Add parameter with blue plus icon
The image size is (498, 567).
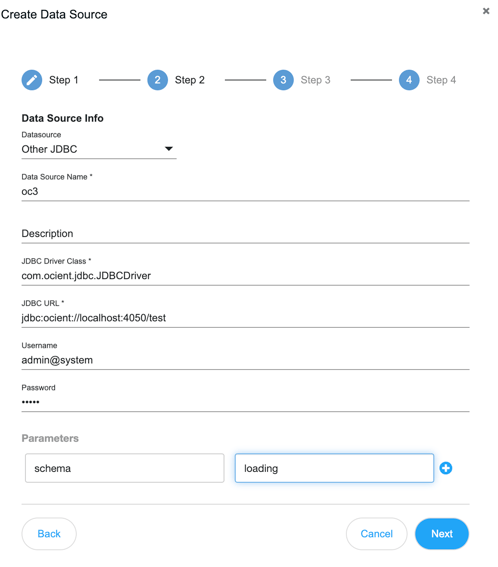pos(446,468)
